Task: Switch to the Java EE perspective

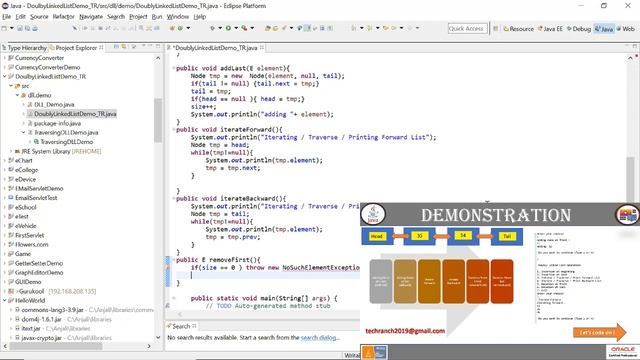Action: [550, 29]
